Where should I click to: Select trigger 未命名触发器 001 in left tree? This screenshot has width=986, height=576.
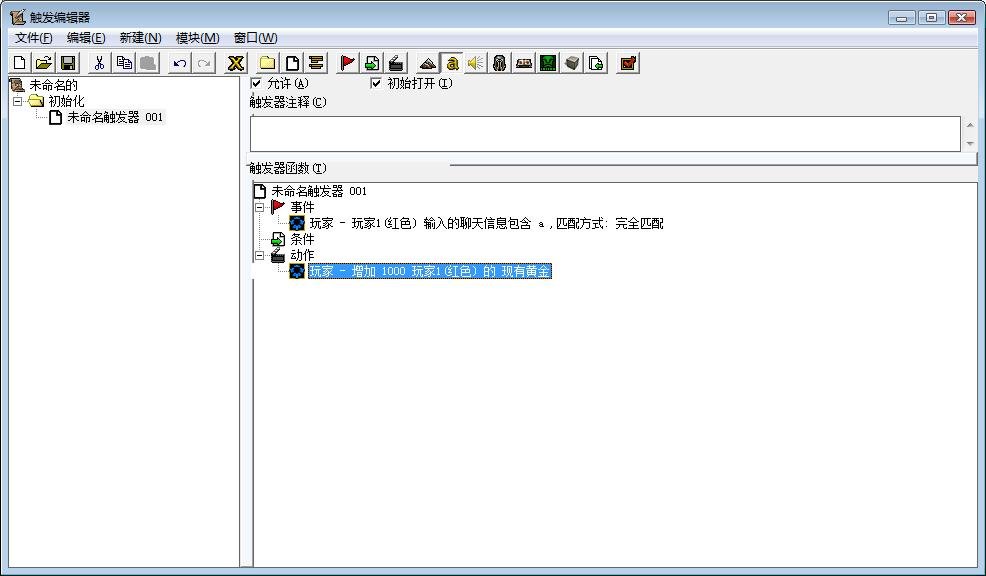[114, 117]
